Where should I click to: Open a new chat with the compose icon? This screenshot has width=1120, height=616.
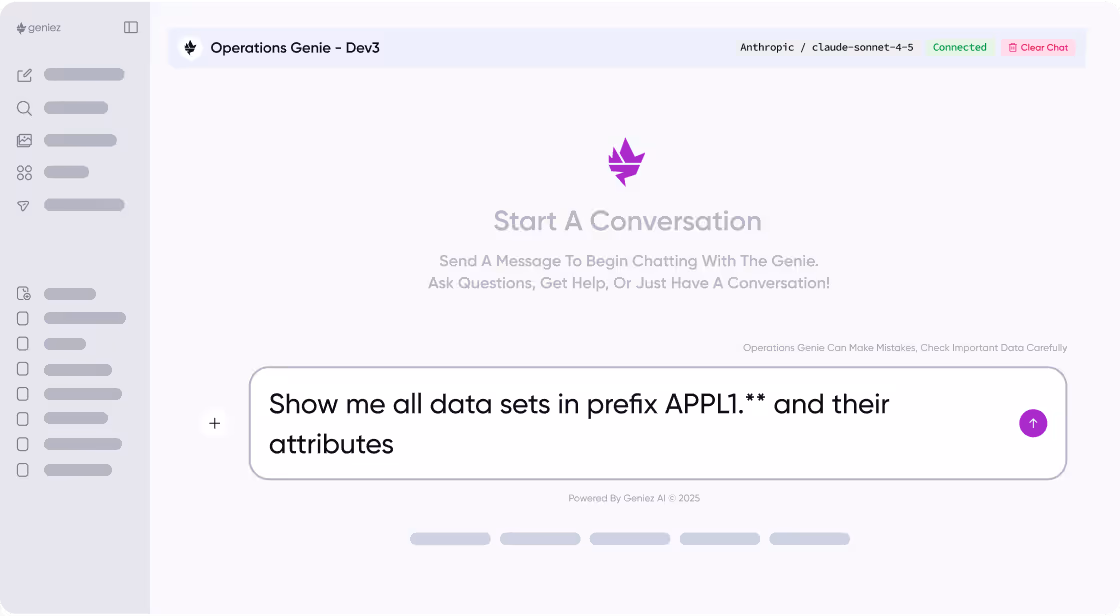(24, 74)
